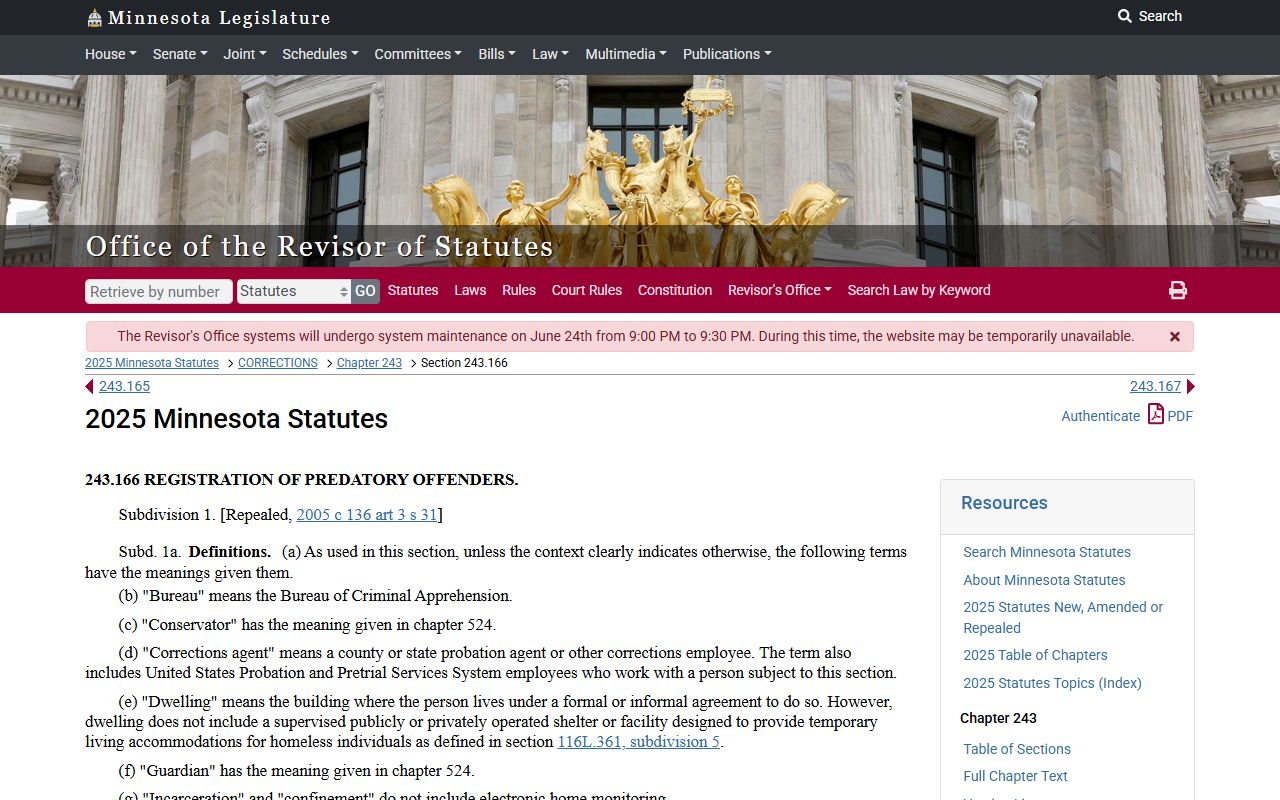Viewport: 1280px width, 800px height.
Task: Click the Retrieve by number field
Action: 159,291
